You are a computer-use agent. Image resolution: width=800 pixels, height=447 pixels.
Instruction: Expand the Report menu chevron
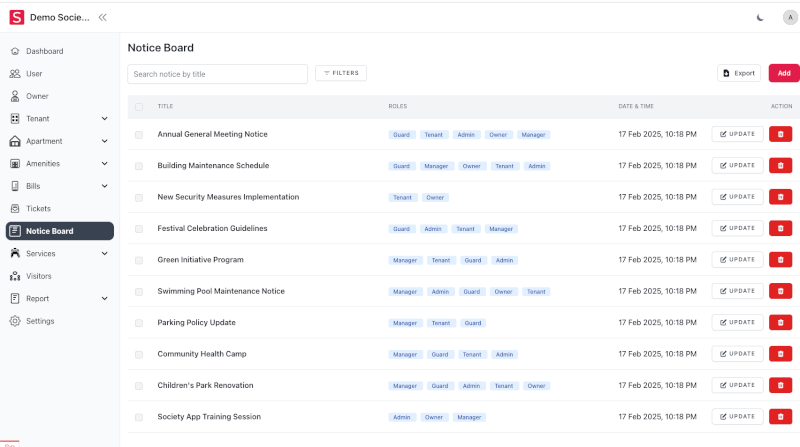tap(105, 299)
